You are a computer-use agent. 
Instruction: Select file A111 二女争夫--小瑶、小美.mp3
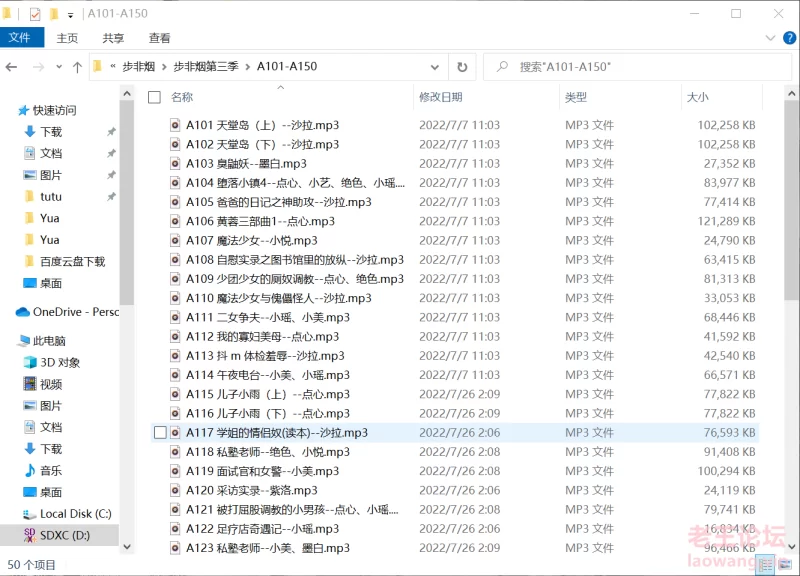pos(268,317)
